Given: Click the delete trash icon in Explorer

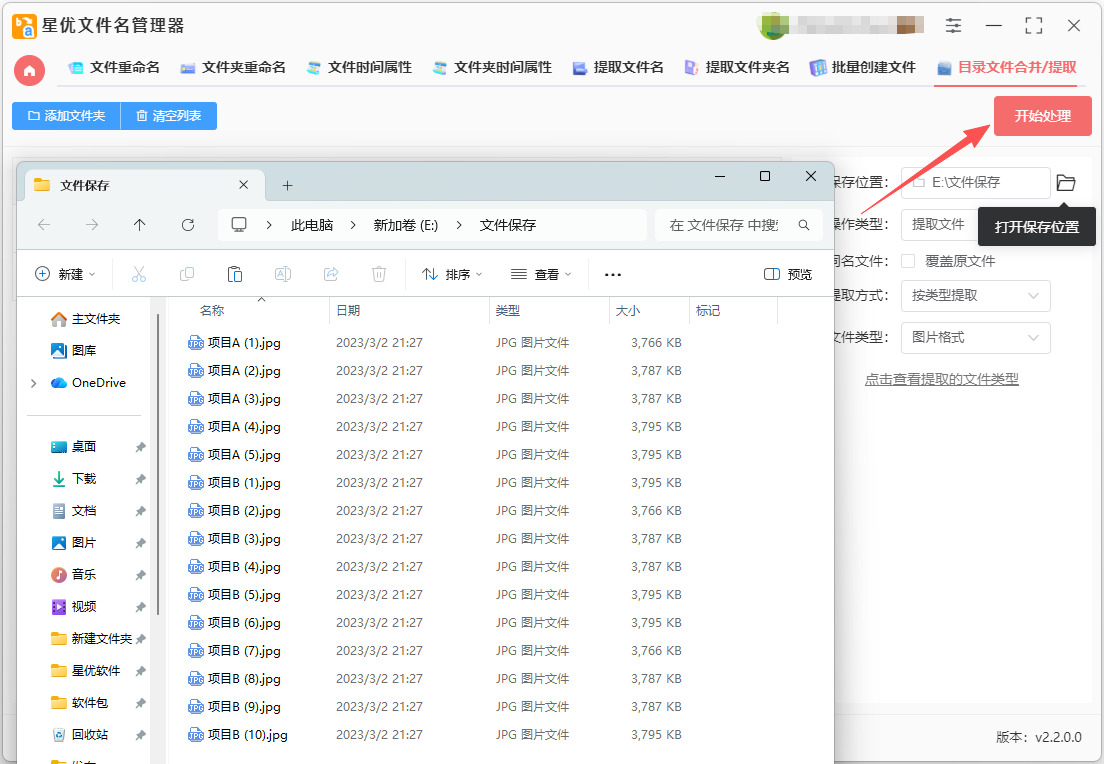Looking at the screenshot, I should (x=379, y=274).
